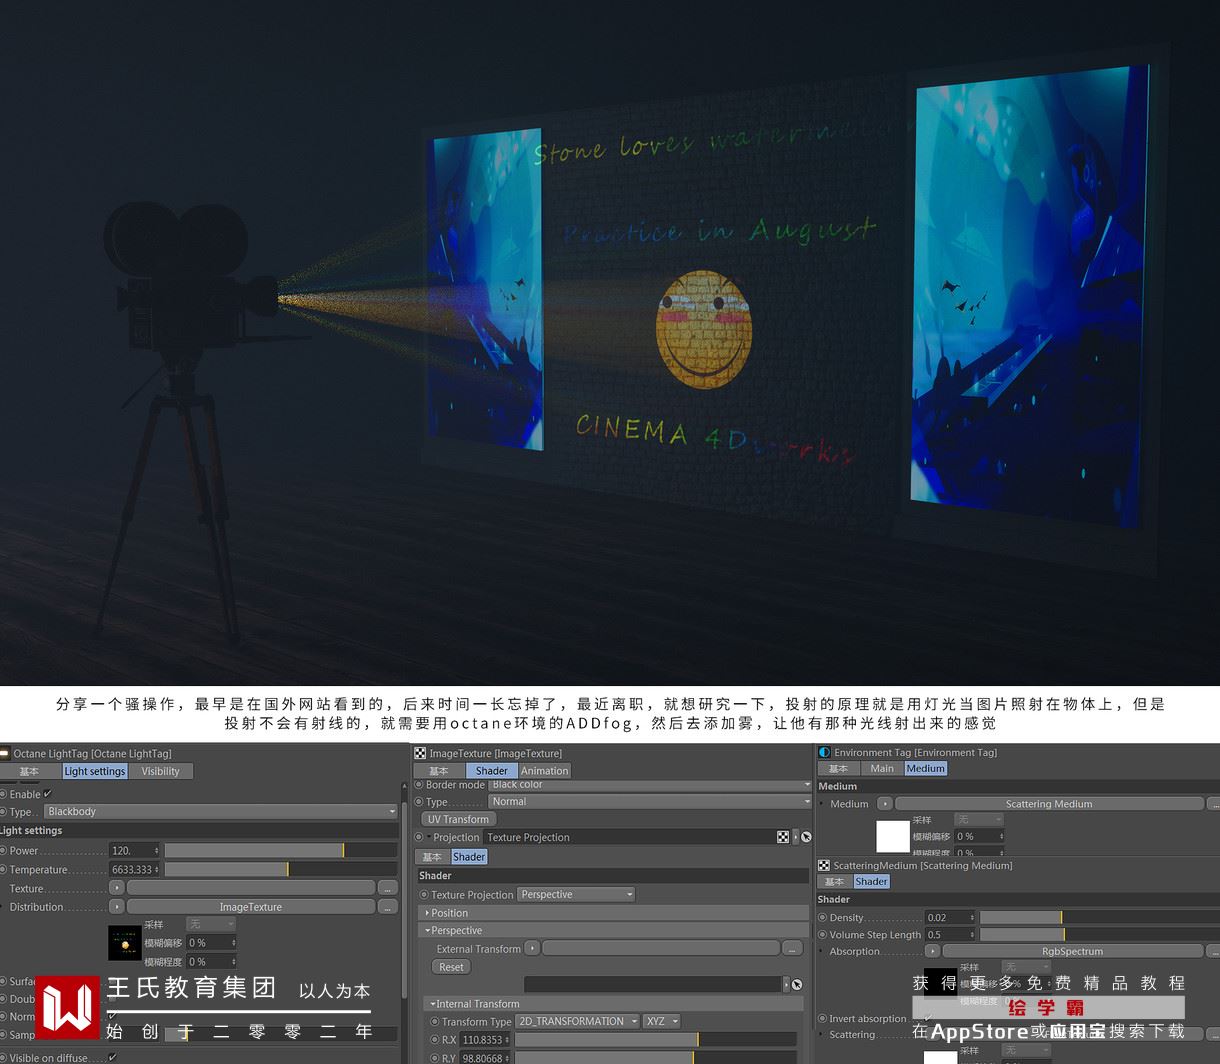Click the picker cursor icon below the Reset row
This screenshot has width=1220, height=1064.
click(x=797, y=984)
